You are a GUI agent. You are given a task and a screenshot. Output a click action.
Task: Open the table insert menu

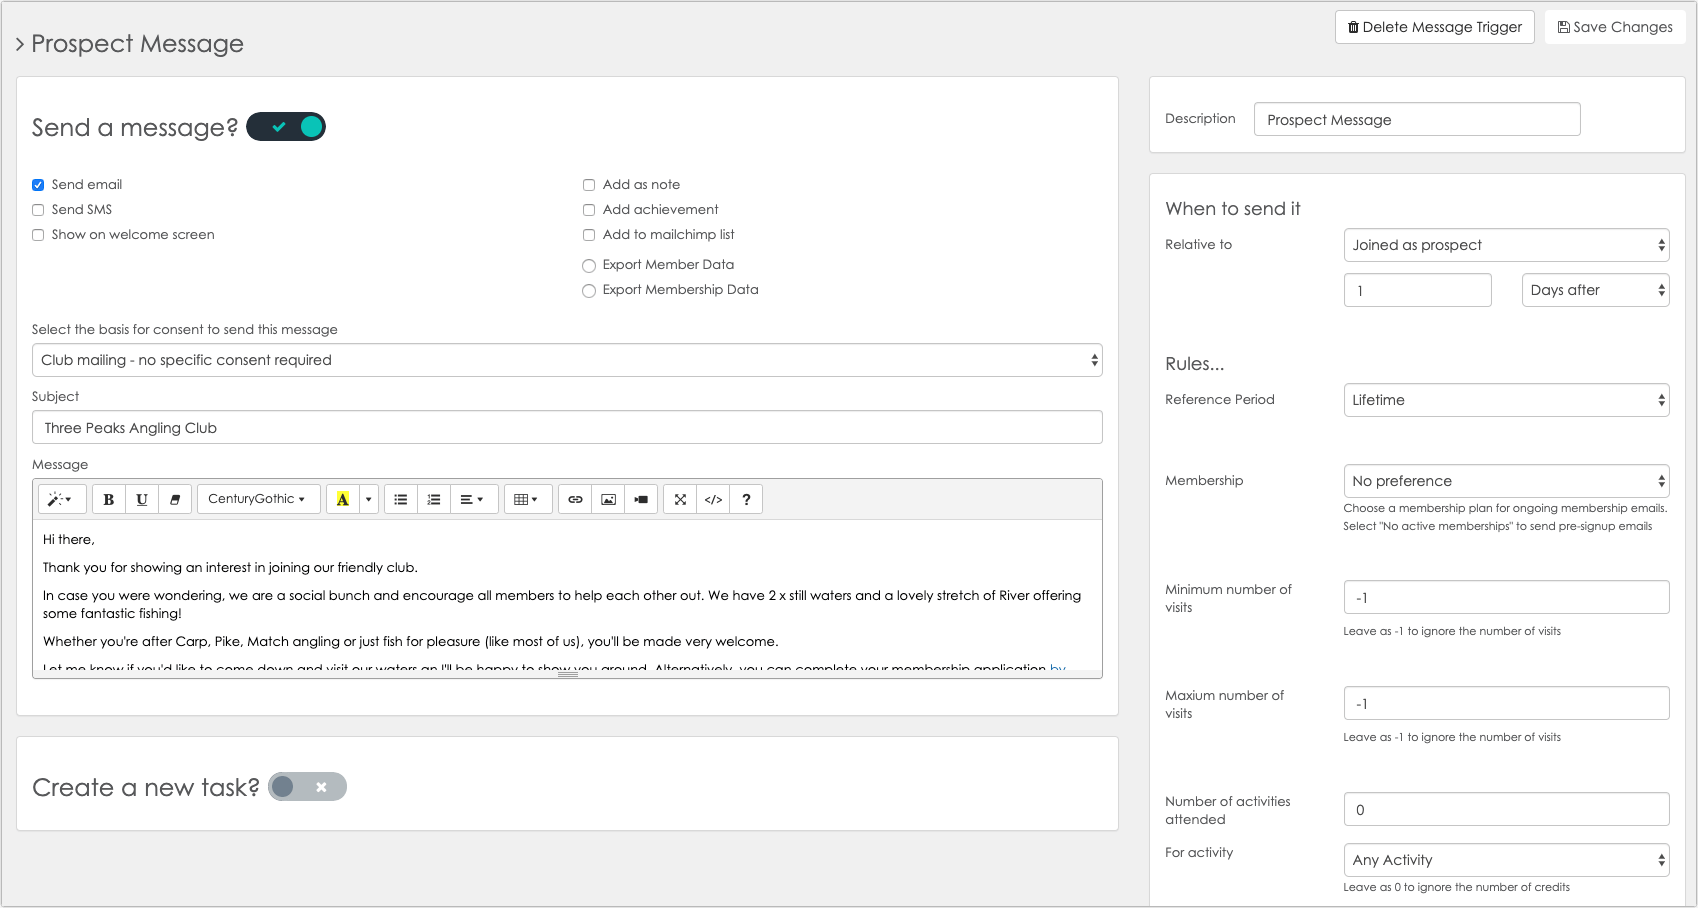pyautogui.click(x=526, y=499)
